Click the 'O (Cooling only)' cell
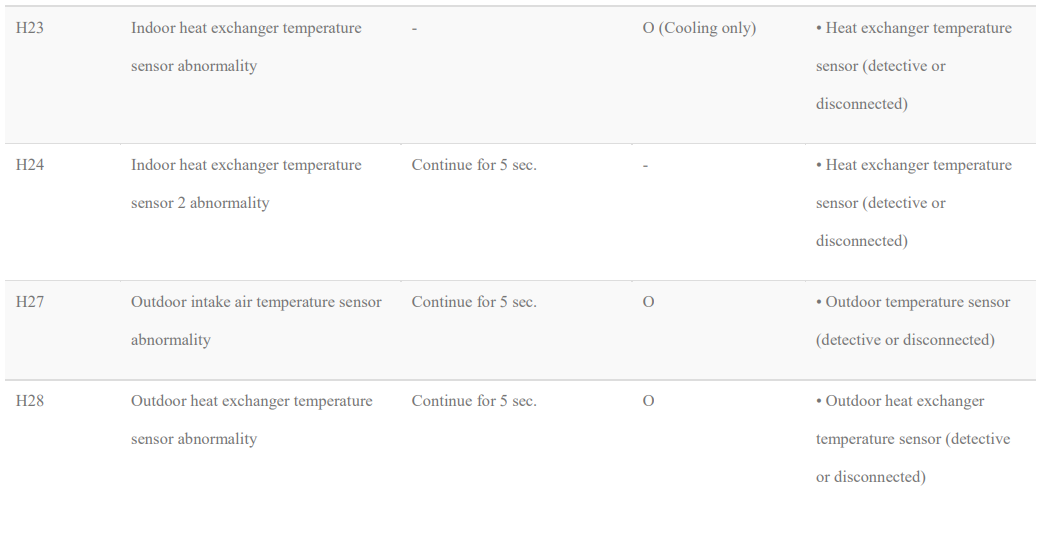Viewport: 1041px width, 553px height. (699, 29)
